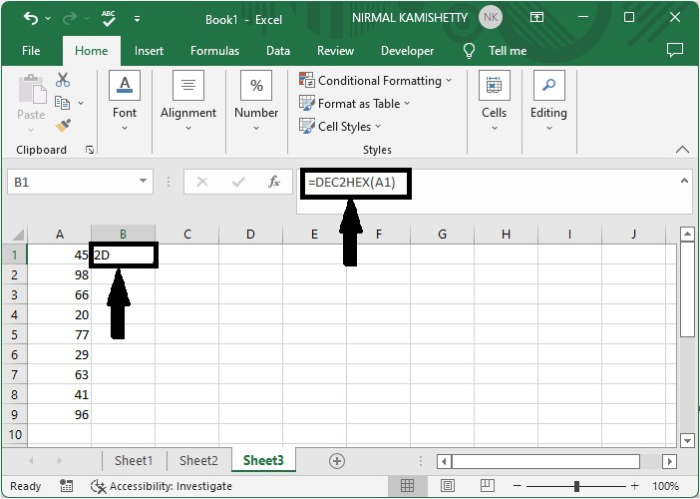This screenshot has height=499, width=700.
Task: Expand Copy options arrow
Action: pyautogui.click(x=81, y=103)
